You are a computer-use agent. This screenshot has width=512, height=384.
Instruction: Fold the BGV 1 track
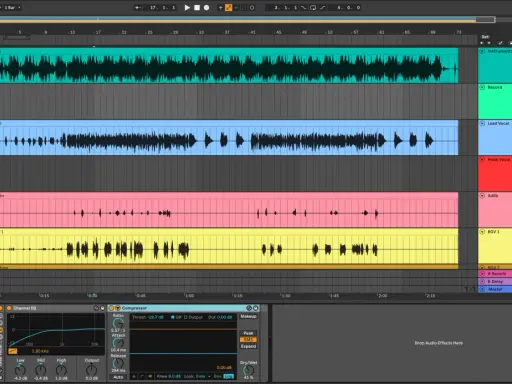pyautogui.click(x=482, y=232)
